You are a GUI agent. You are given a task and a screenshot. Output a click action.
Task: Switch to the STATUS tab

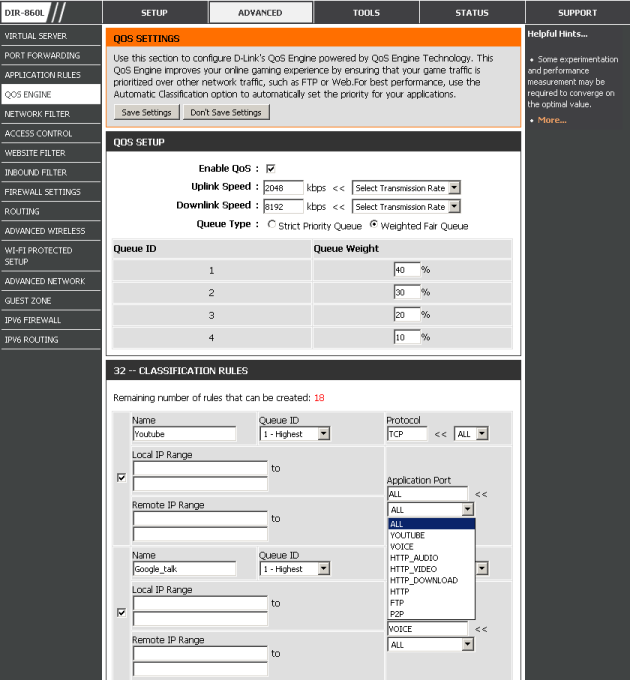[x=472, y=12]
